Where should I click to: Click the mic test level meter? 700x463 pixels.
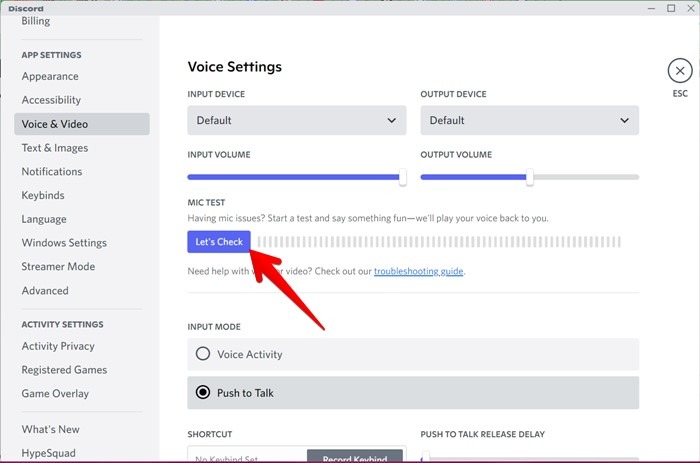pos(439,242)
